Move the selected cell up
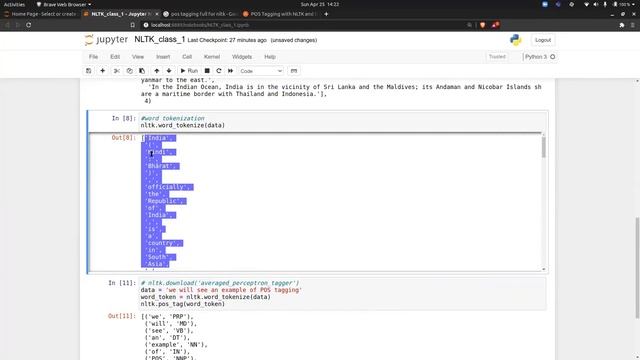 [157, 71]
